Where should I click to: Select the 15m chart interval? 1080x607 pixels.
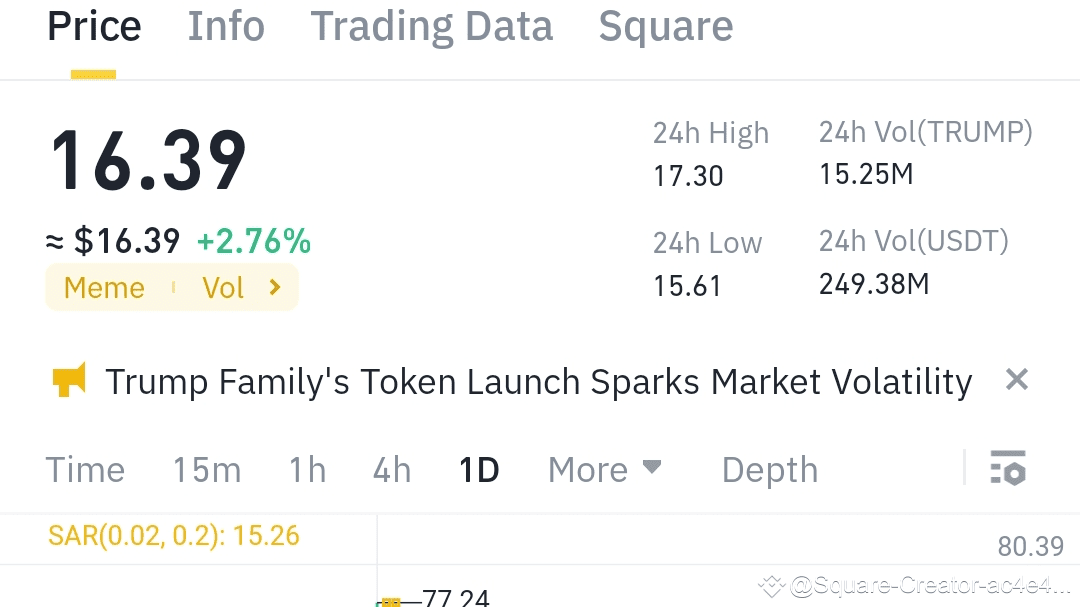point(207,470)
